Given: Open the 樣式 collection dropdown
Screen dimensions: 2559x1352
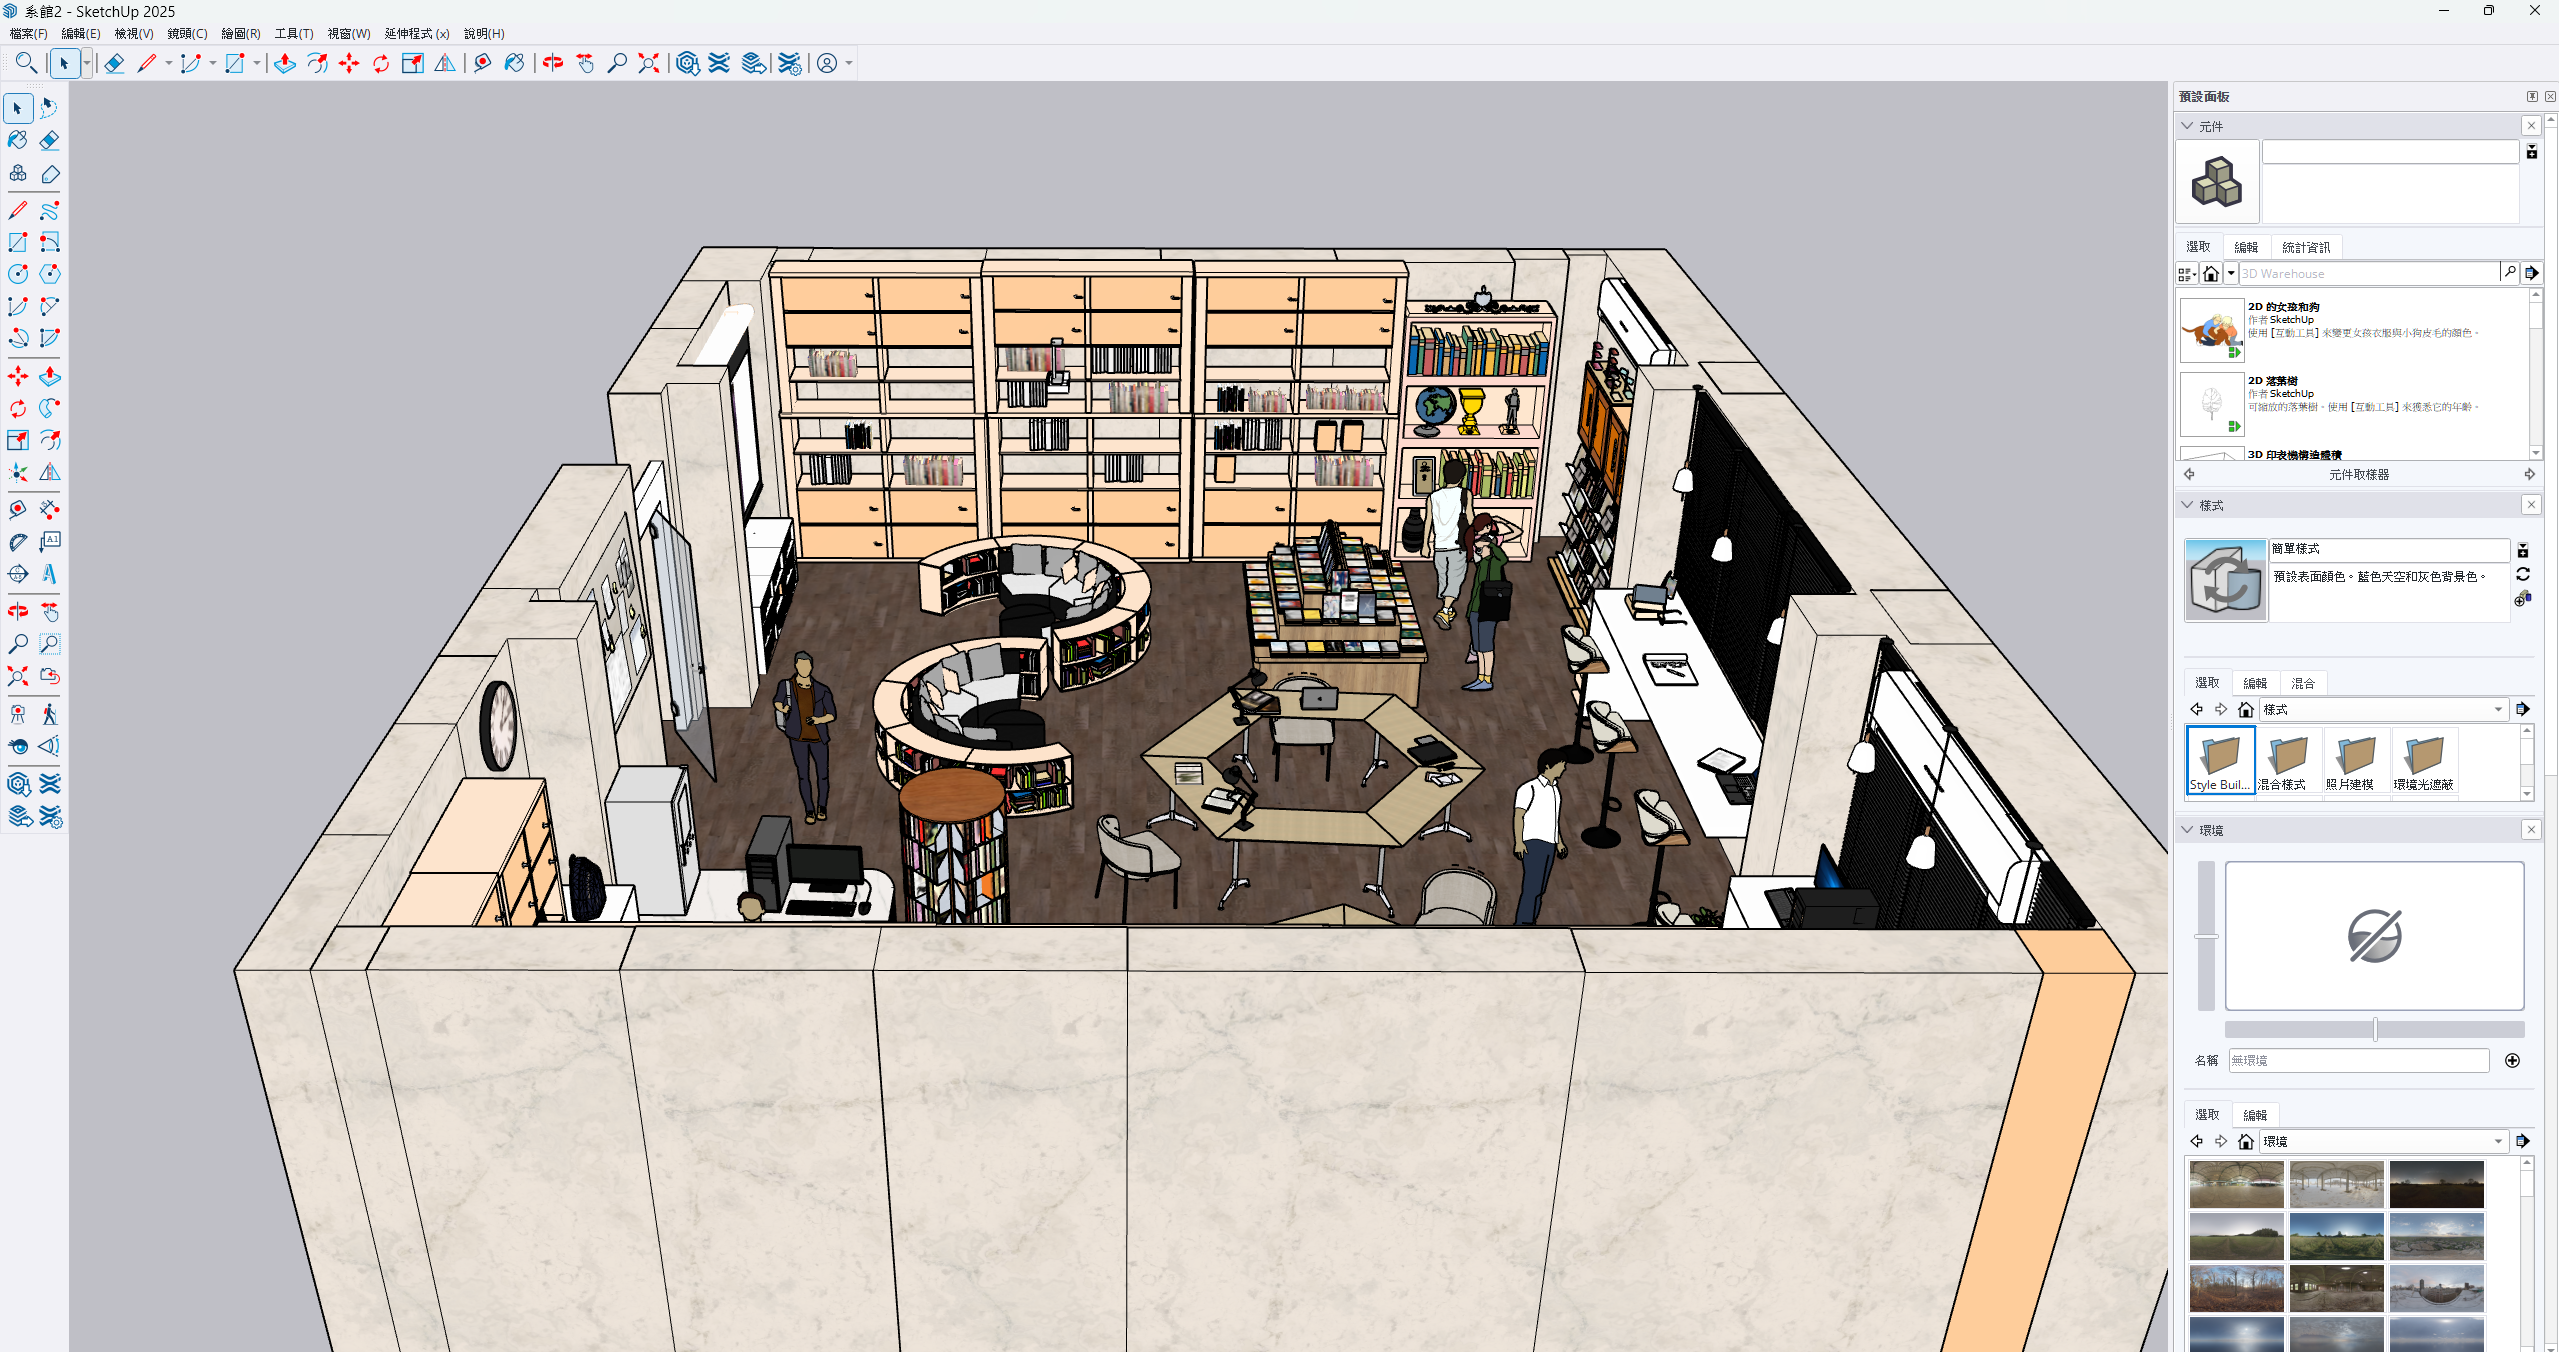Looking at the screenshot, I should (2498, 710).
